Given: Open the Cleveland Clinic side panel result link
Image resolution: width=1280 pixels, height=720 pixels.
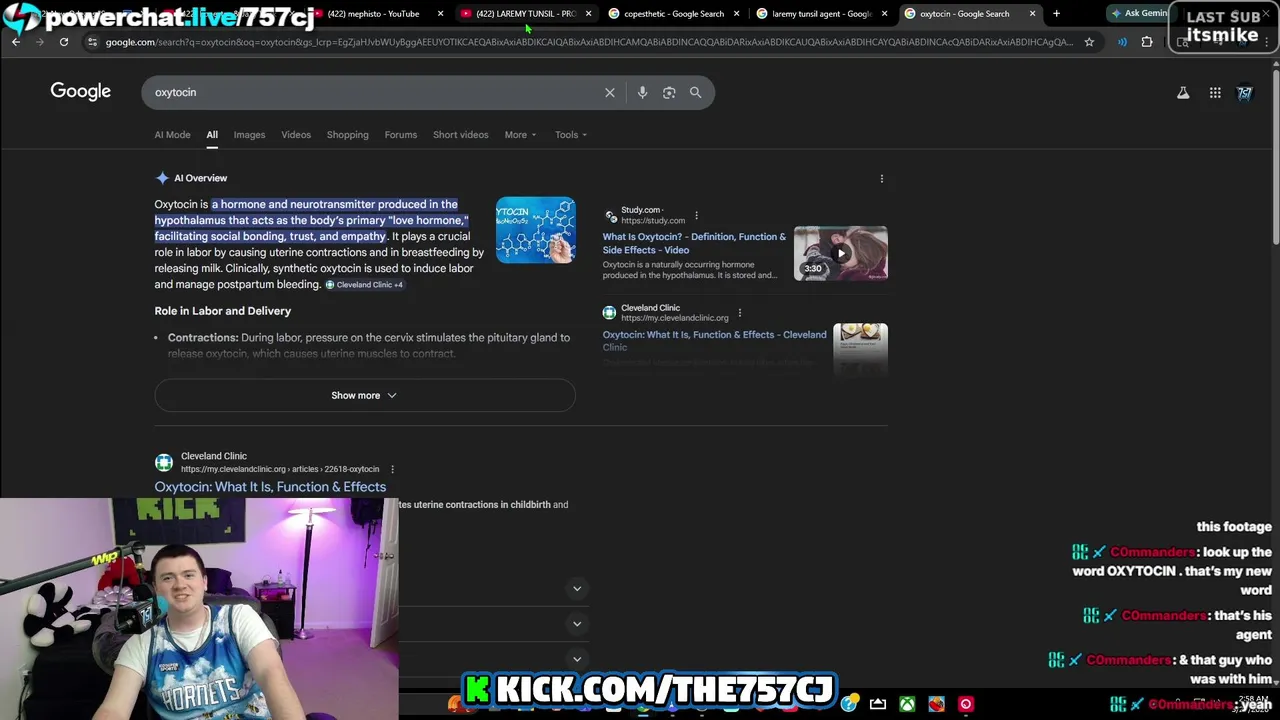Looking at the screenshot, I should point(715,341).
